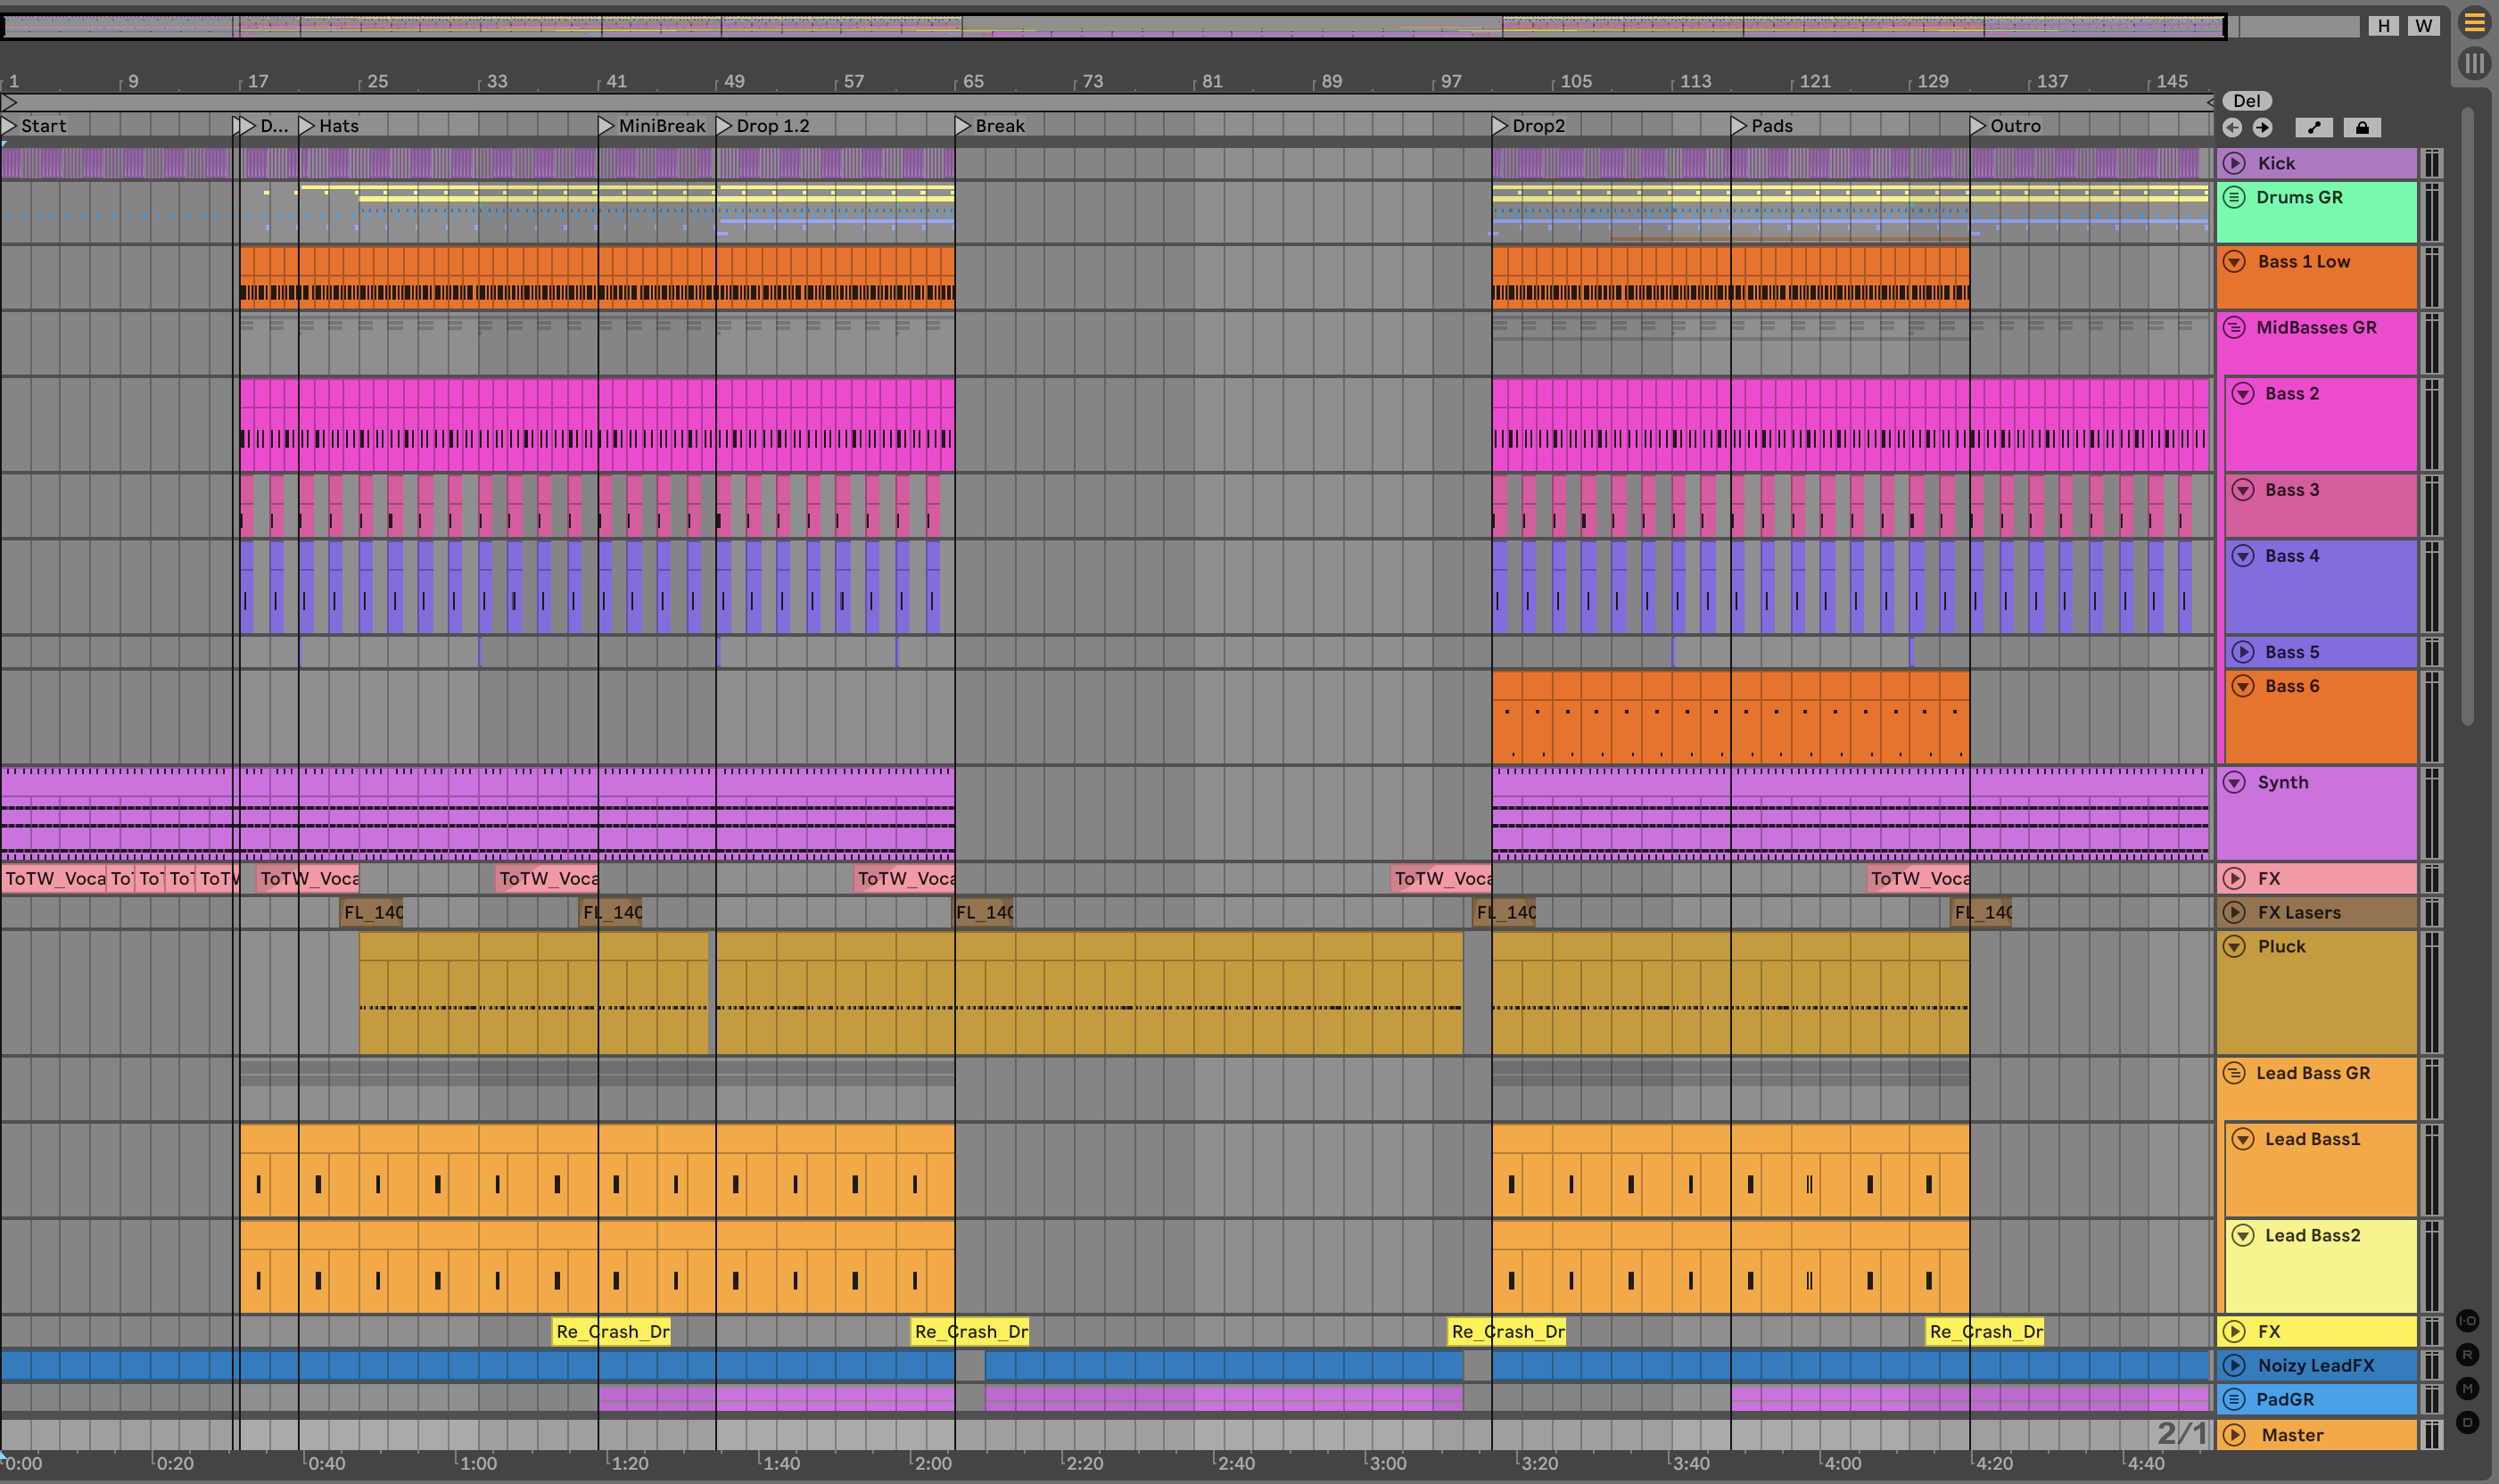Jump to the Break locator
2499x1484 pixels.
(964, 126)
